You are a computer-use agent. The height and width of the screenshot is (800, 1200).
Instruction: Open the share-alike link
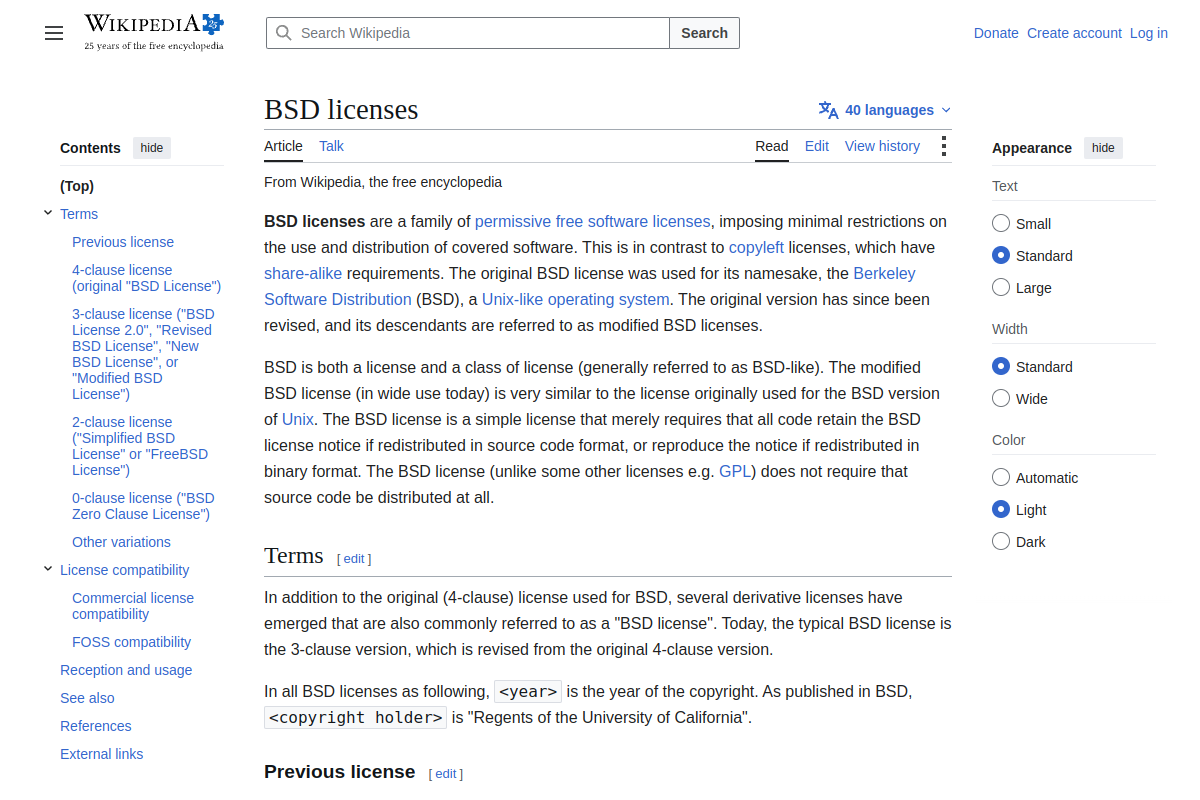pos(303,273)
